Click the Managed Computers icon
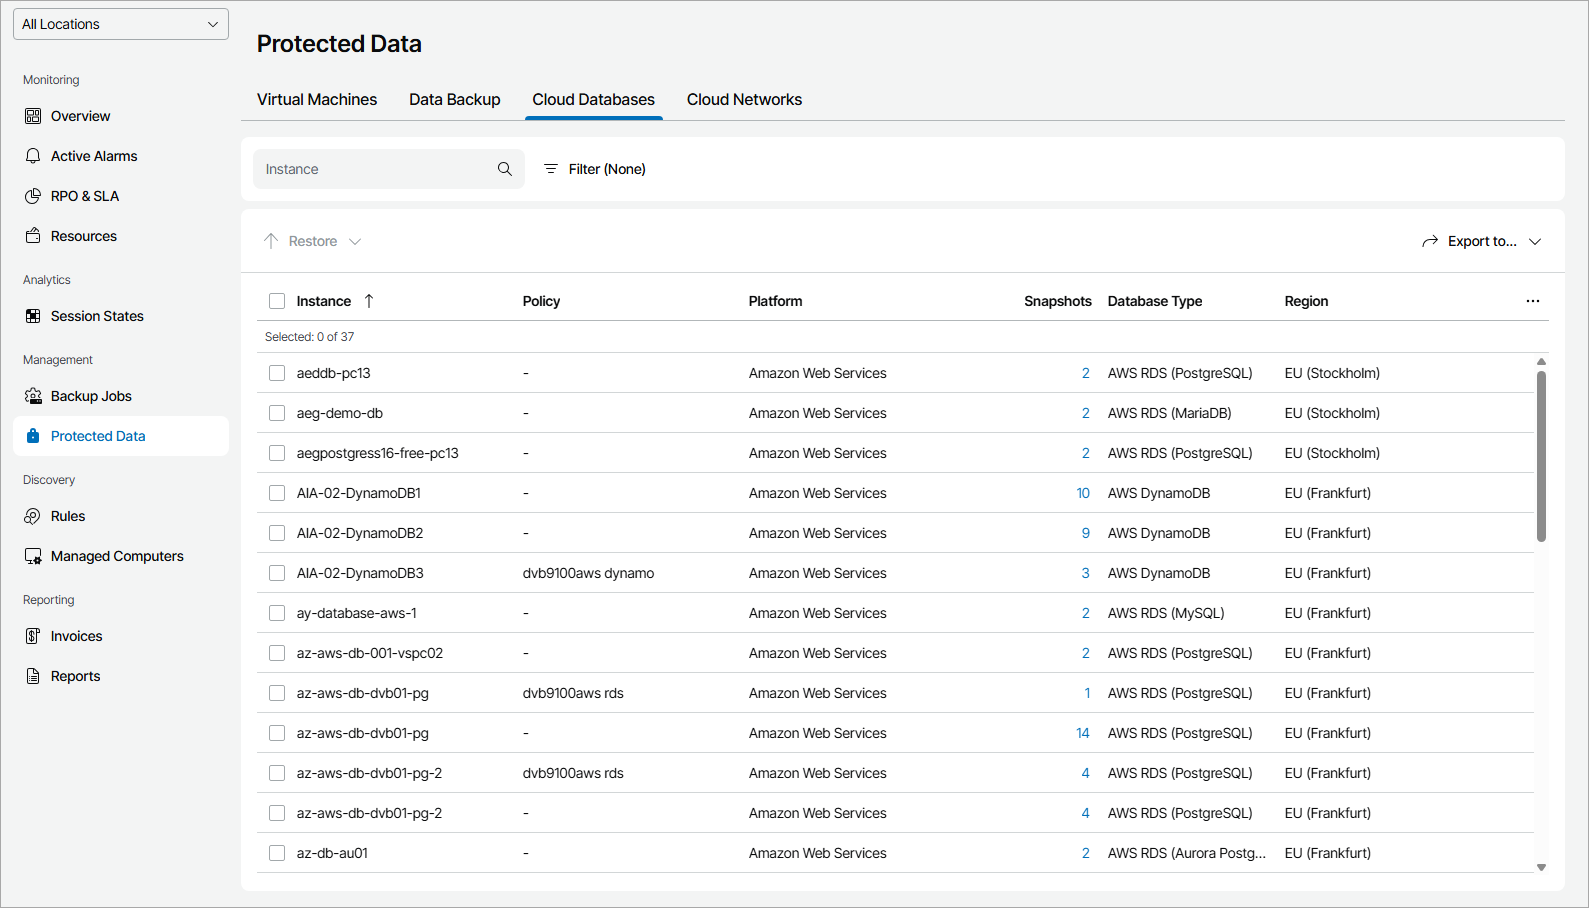Image resolution: width=1589 pixels, height=908 pixels. click(x=33, y=556)
